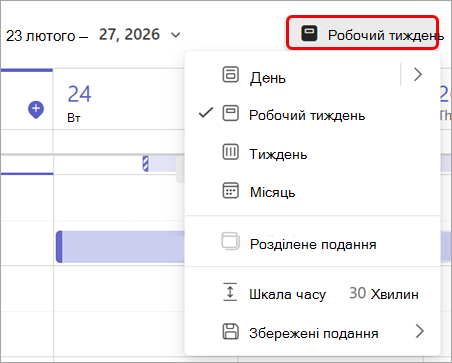Open Шкала часу time scale setting

(313, 294)
